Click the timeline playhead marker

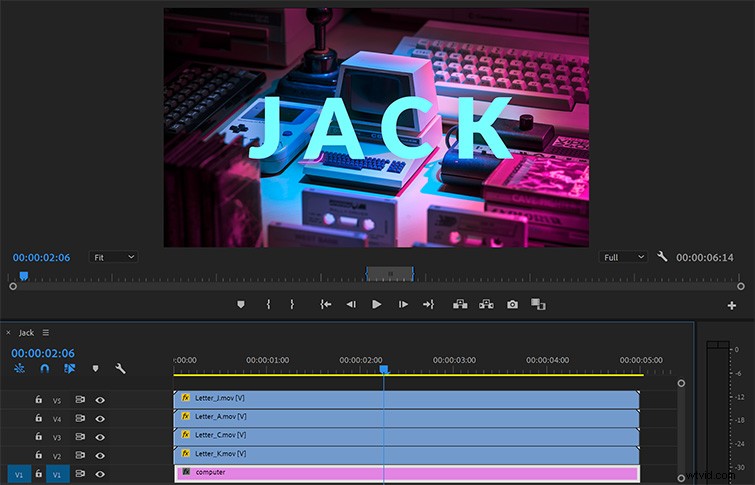click(383, 369)
